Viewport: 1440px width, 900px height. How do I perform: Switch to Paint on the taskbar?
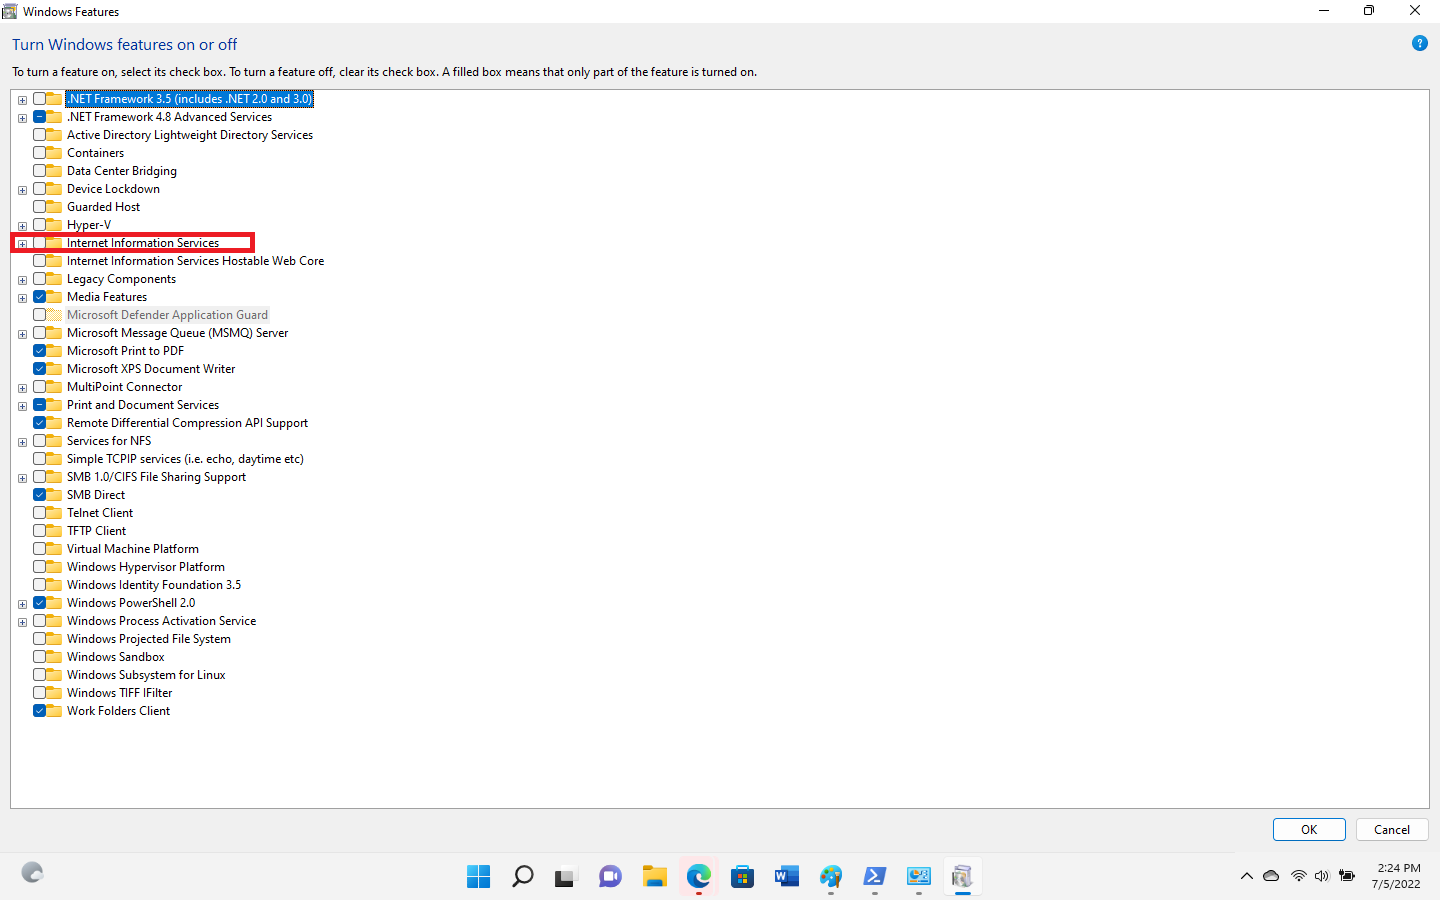point(830,877)
